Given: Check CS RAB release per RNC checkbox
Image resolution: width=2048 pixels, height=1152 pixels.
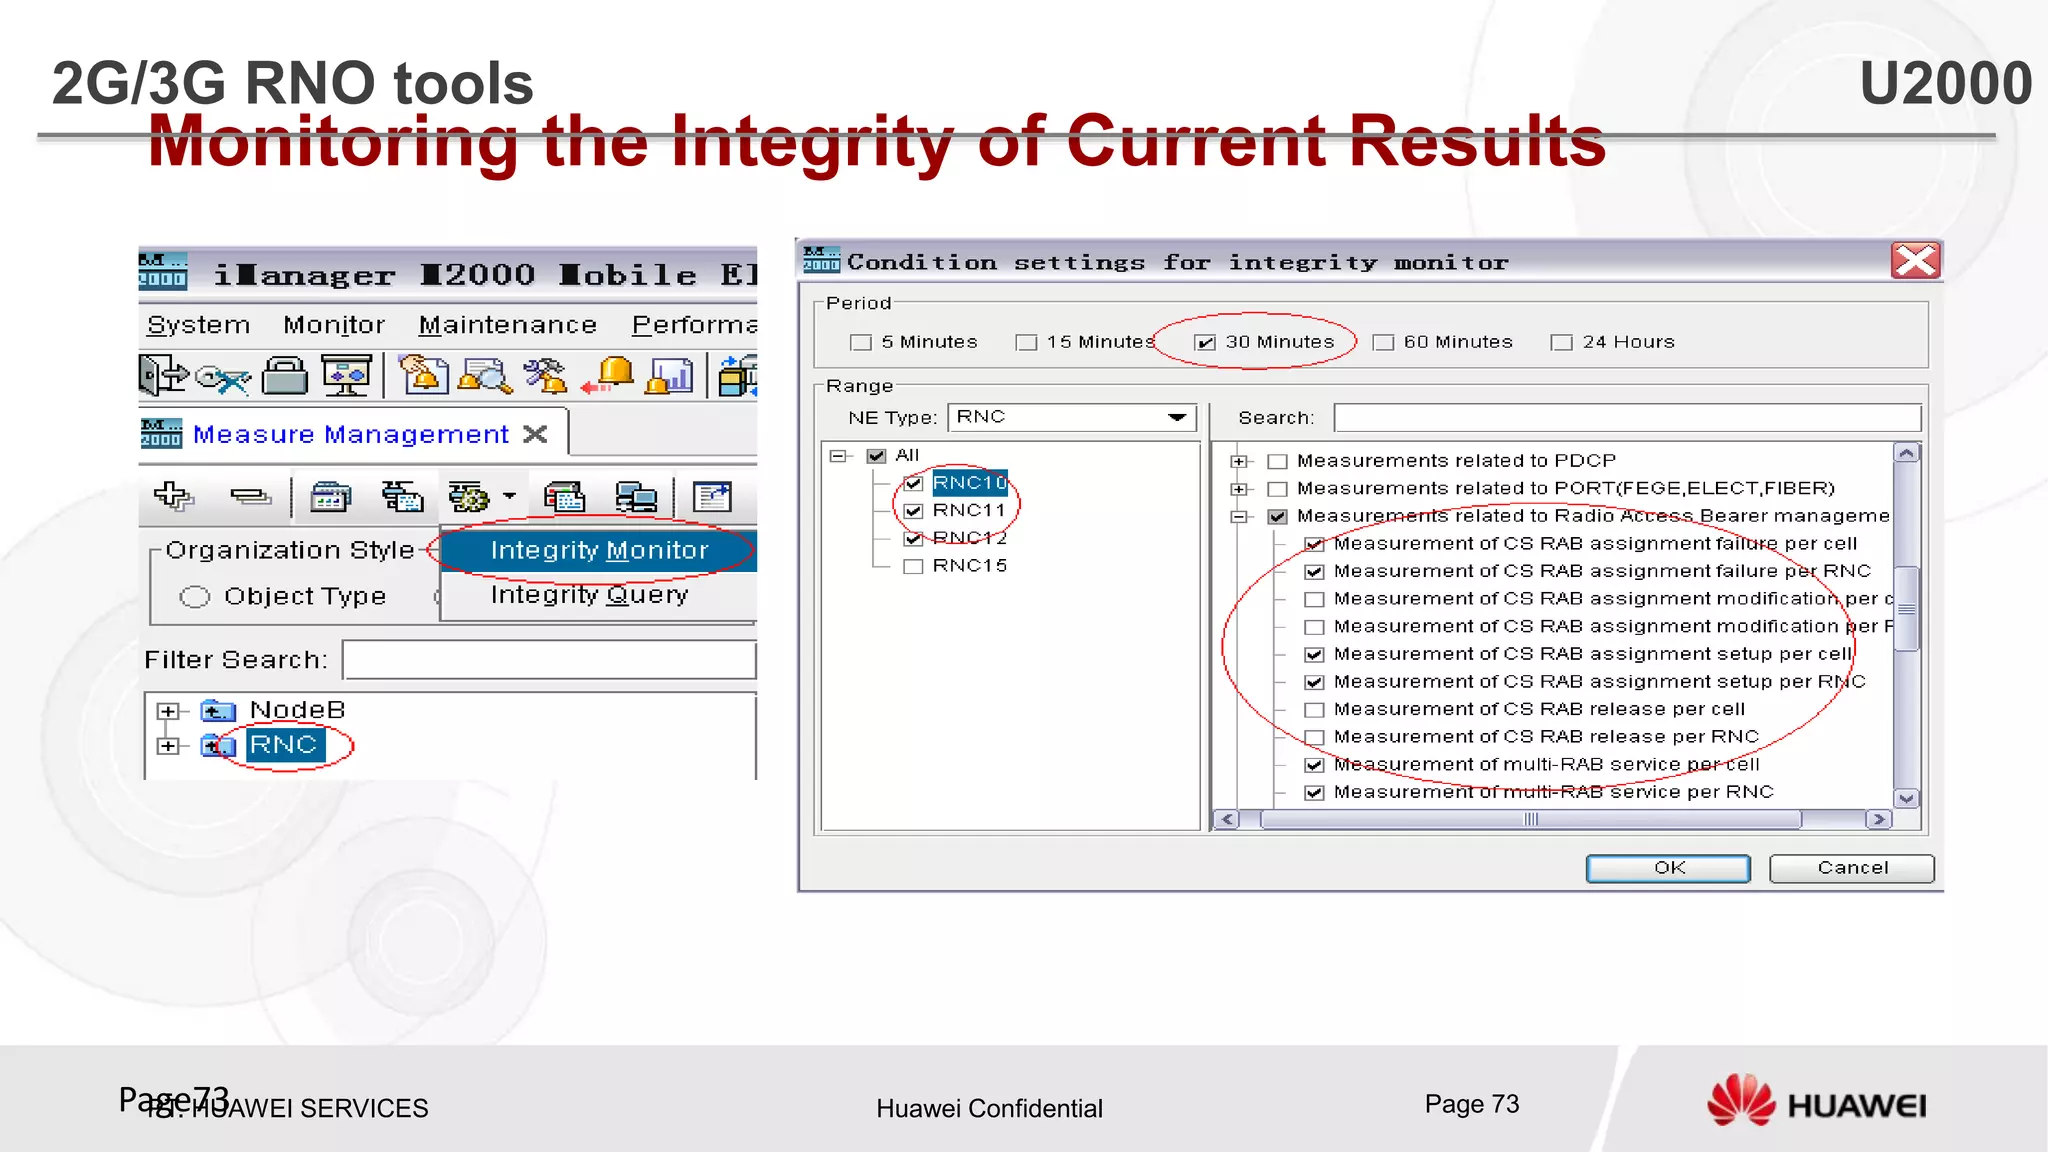Looking at the screenshot, I should [1315, 738].
